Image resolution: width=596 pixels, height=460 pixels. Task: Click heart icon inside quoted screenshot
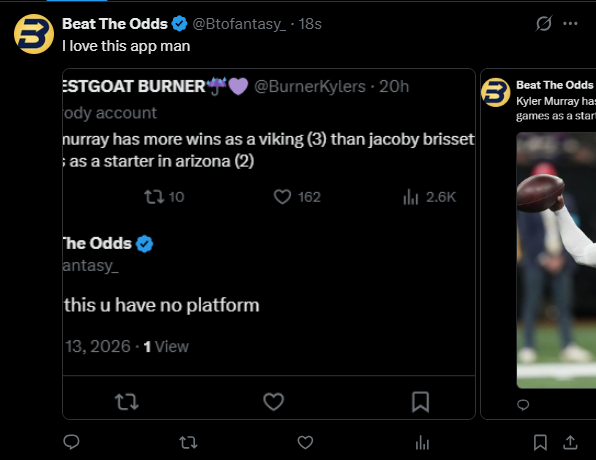pyautogui.click(x=274, y=402)
